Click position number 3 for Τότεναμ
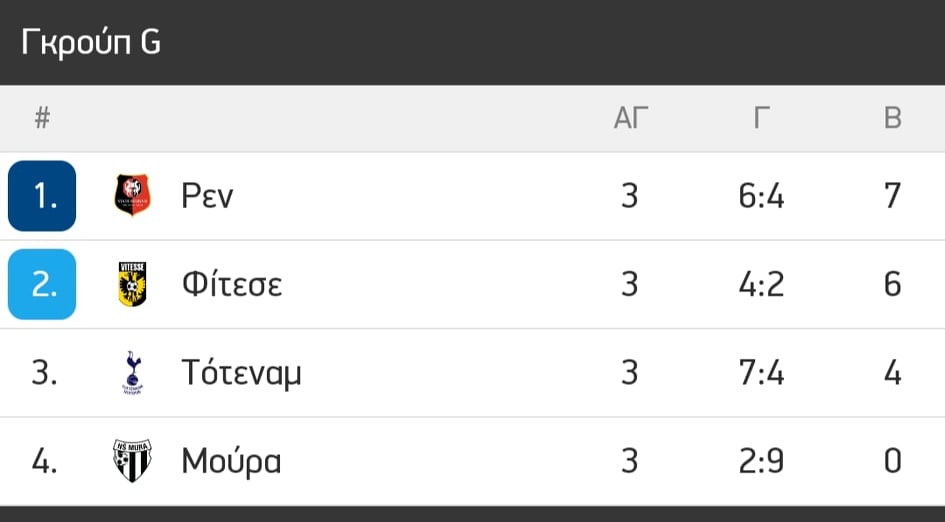The width and height of the screenshot is (945, 522). click(44, 373)
